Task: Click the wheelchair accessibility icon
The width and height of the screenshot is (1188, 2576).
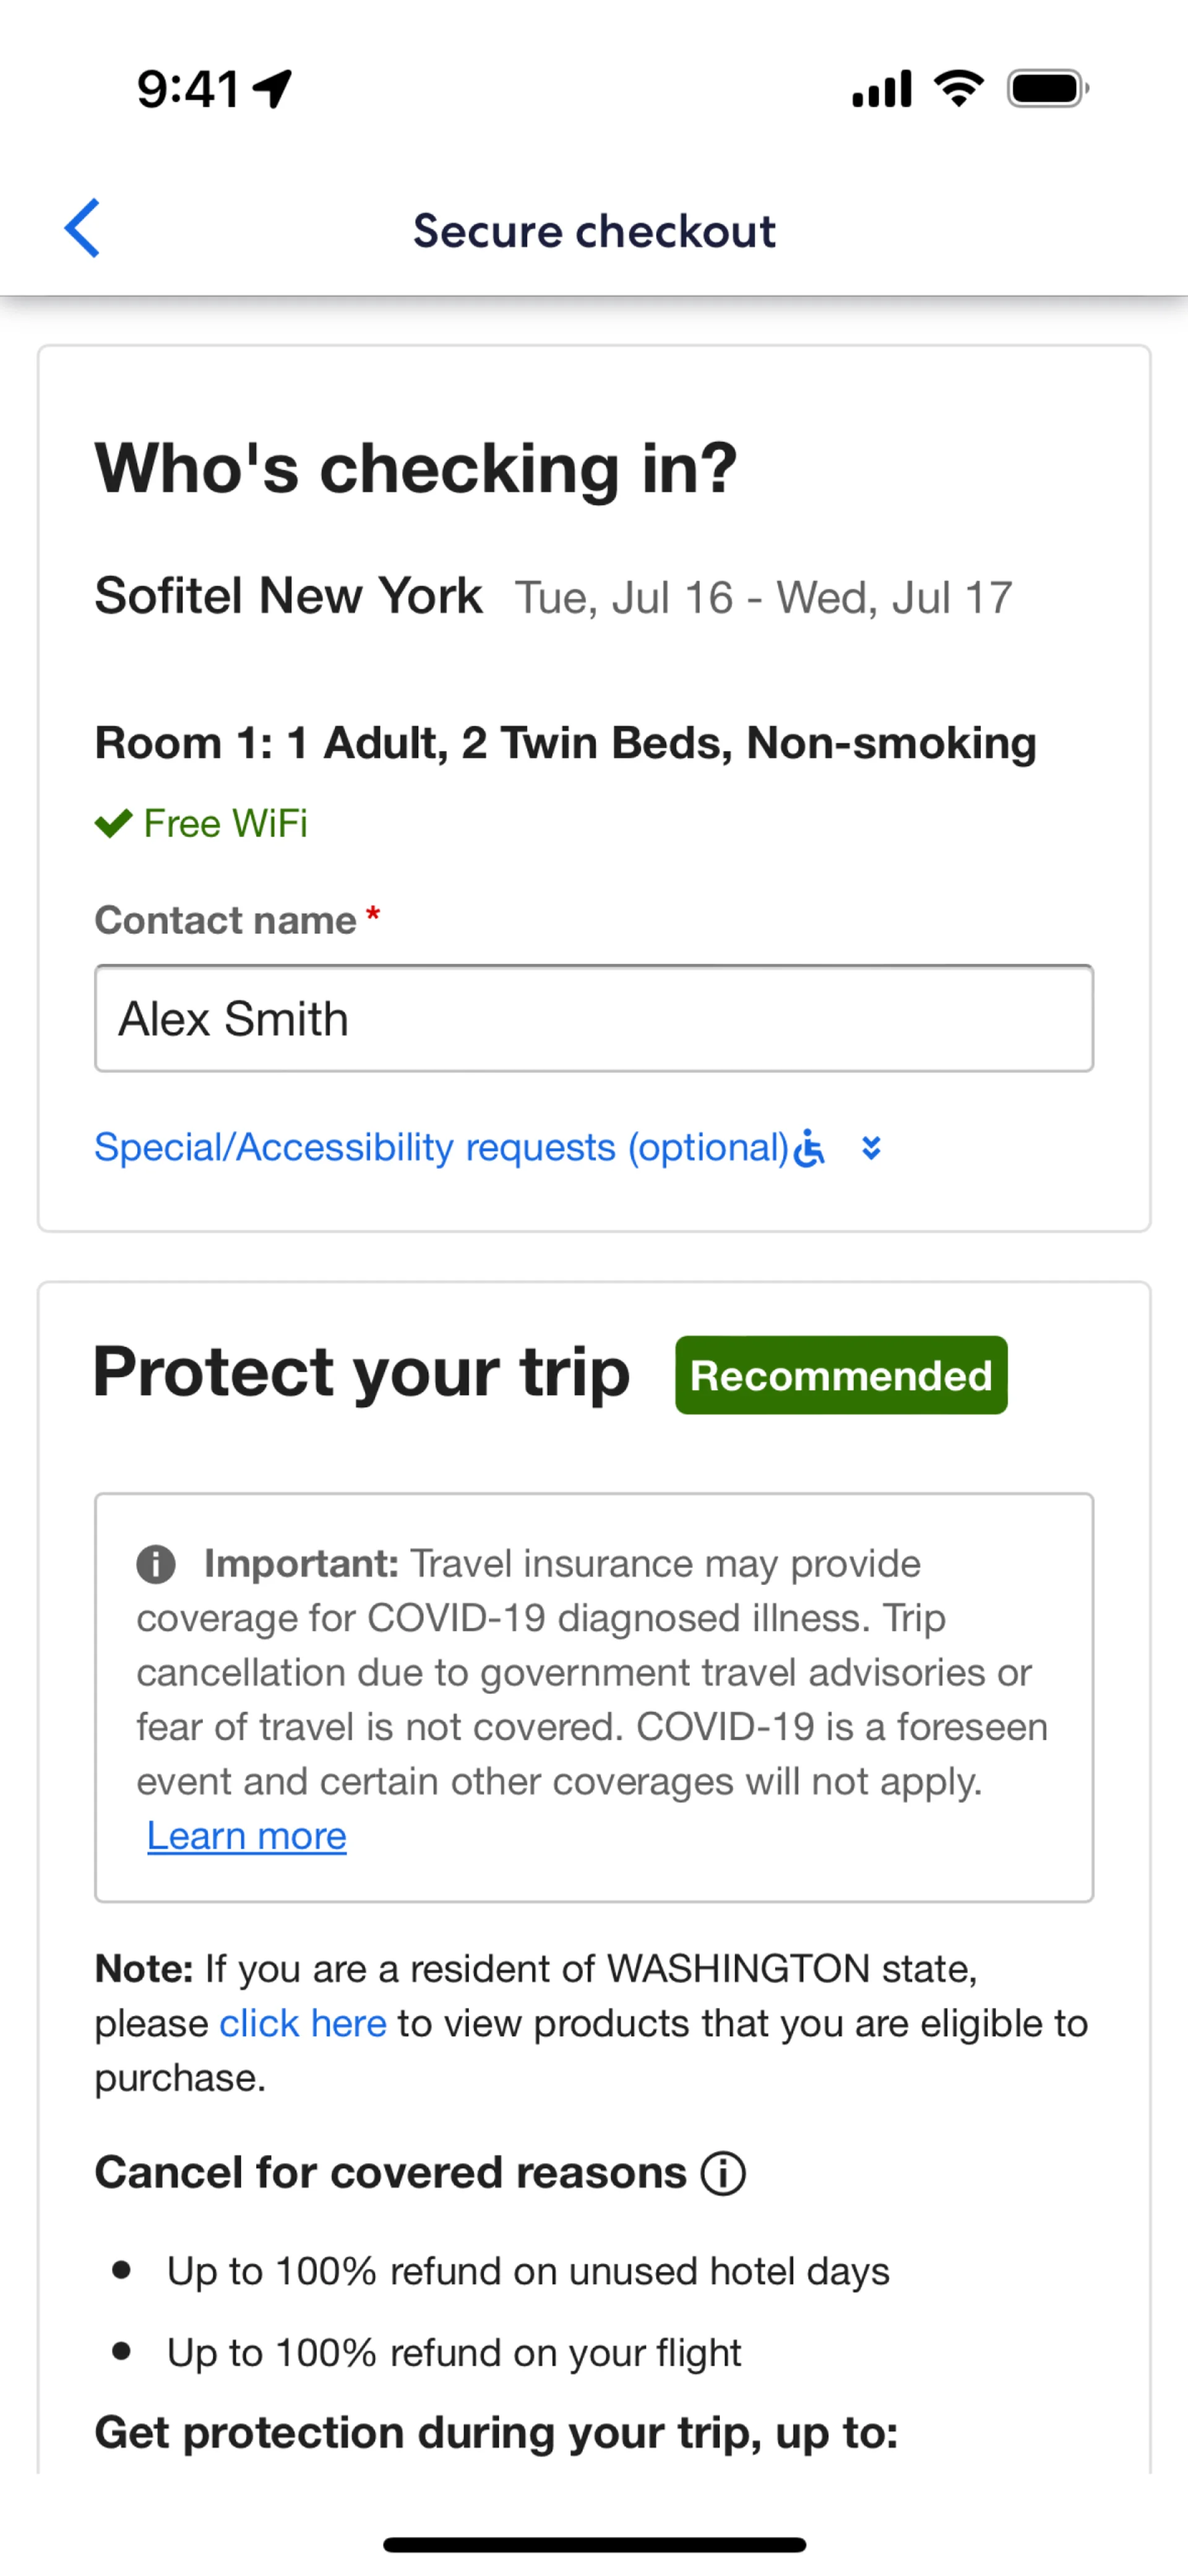Action: click(809, 1148)
